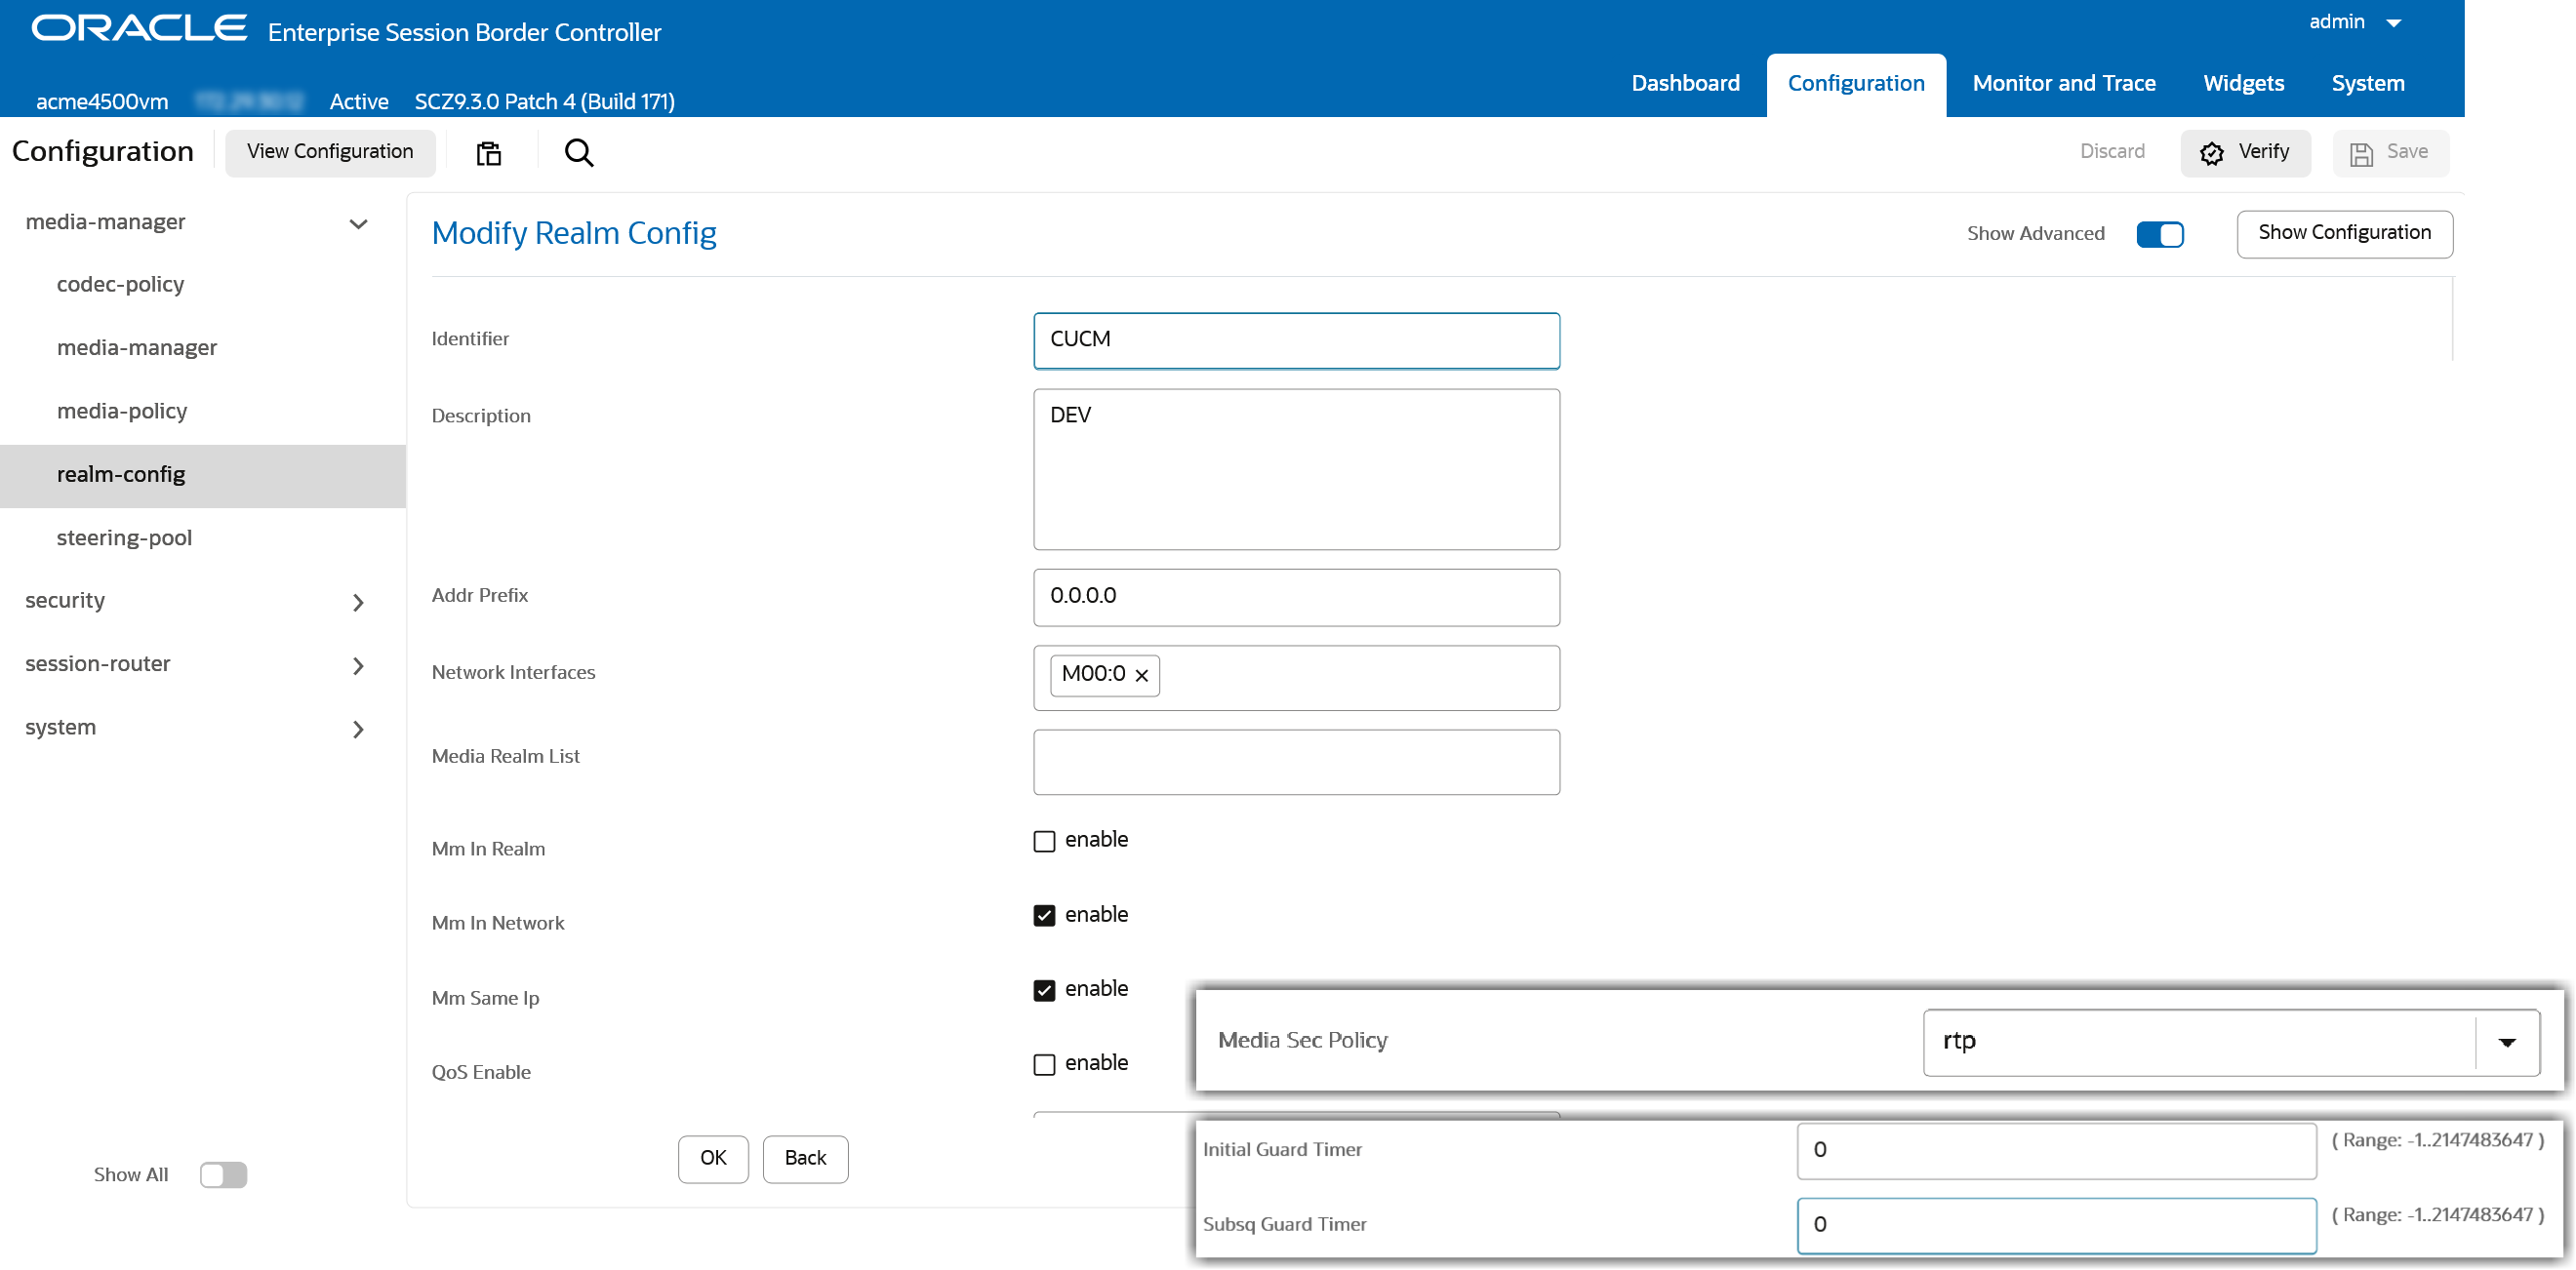Expand the security section

[358, 602]
